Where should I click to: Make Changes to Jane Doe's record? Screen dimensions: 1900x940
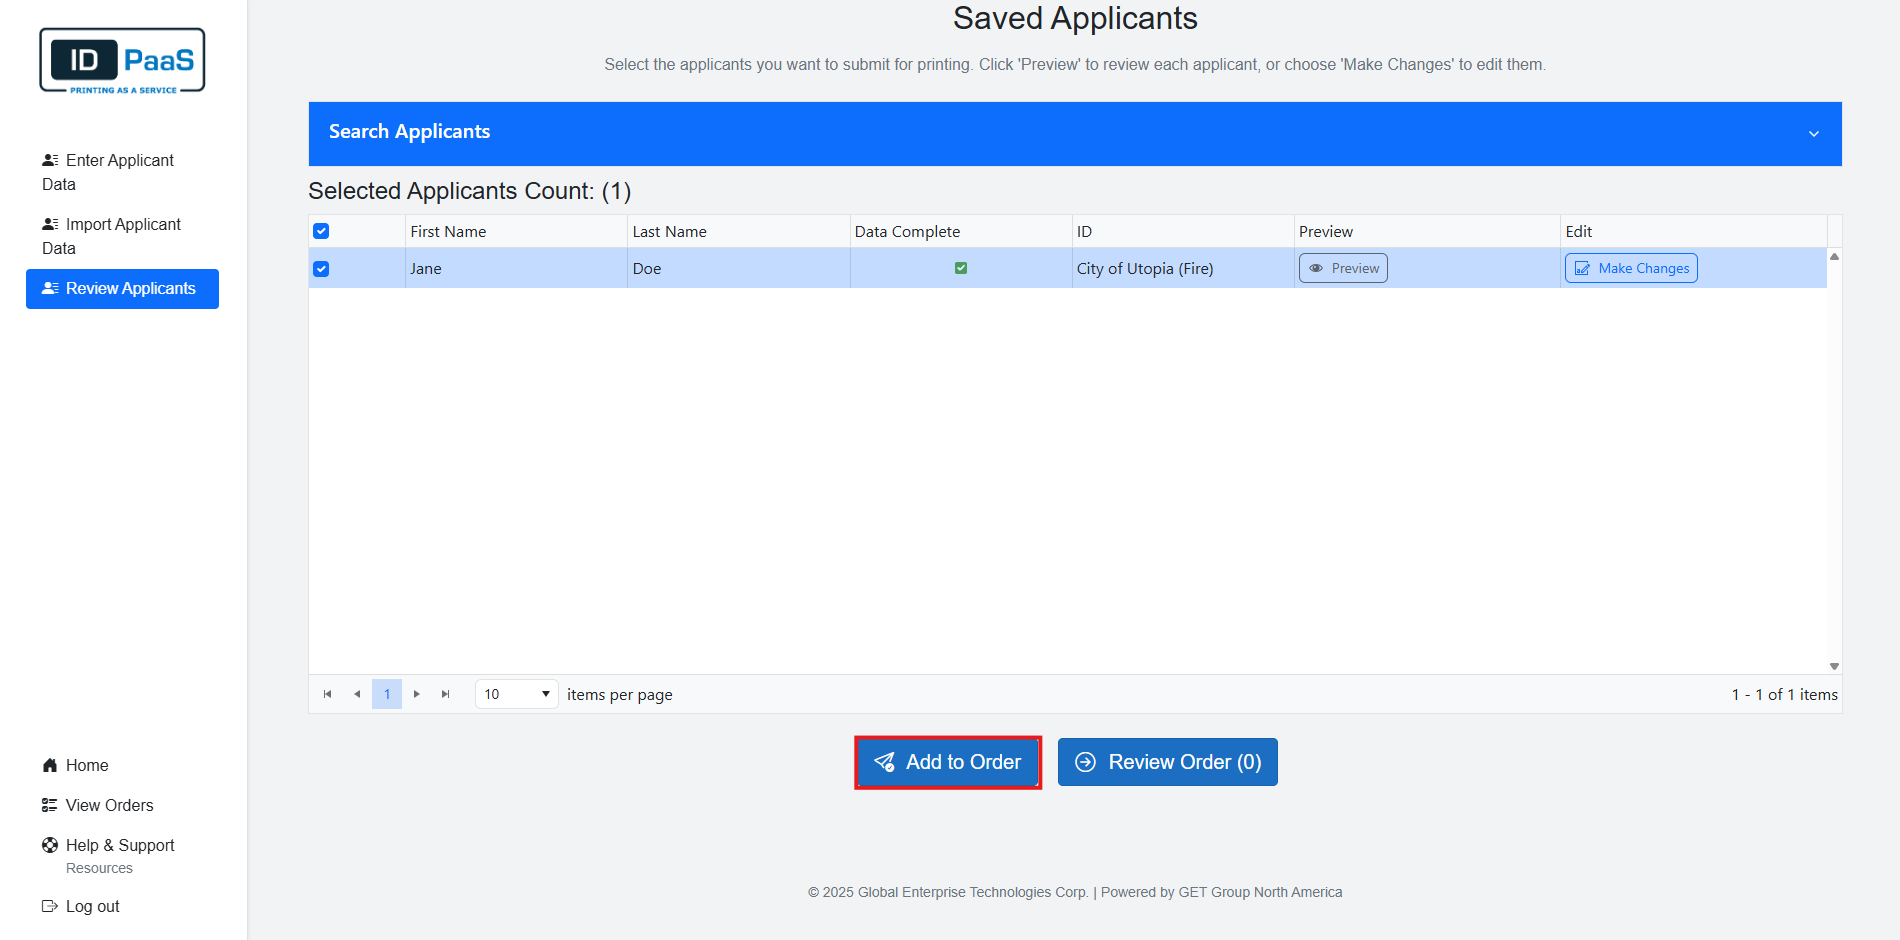pos(1631,268)
